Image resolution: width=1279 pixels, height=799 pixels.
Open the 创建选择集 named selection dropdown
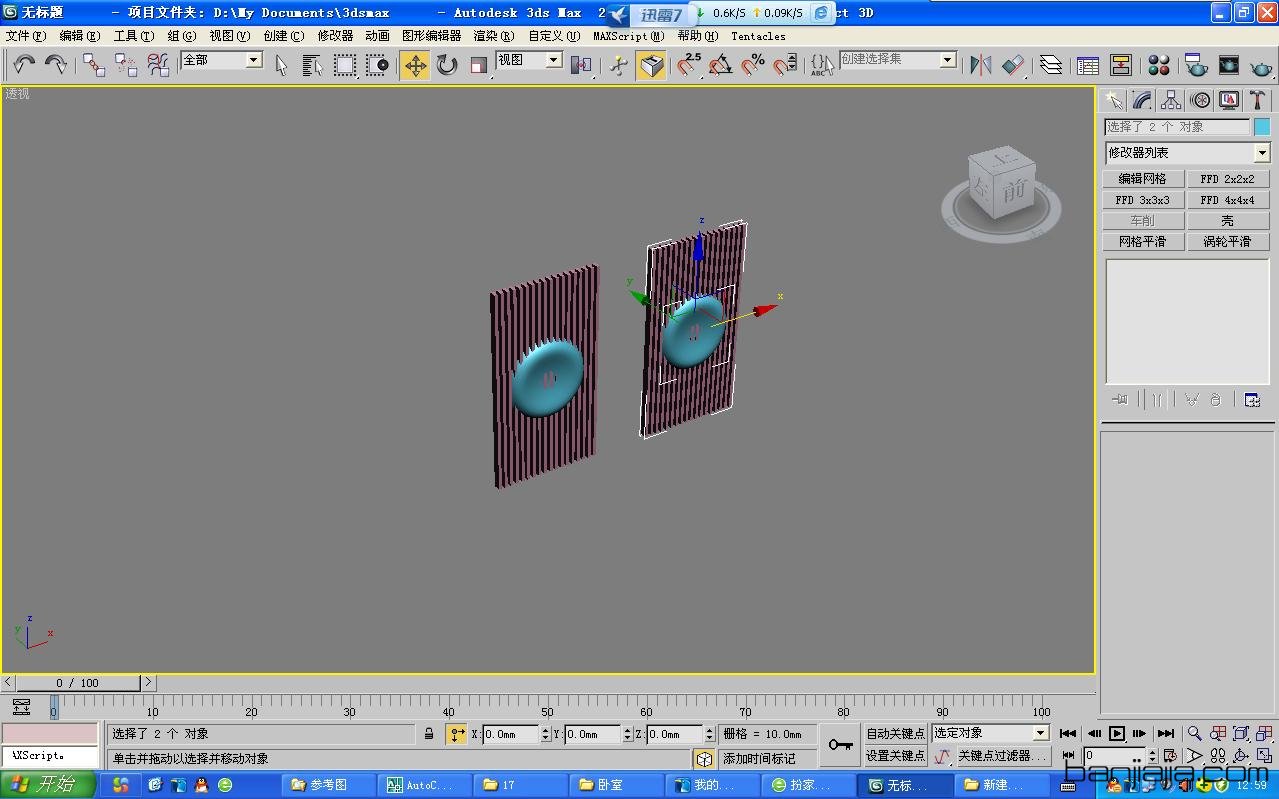coord(947,60)
